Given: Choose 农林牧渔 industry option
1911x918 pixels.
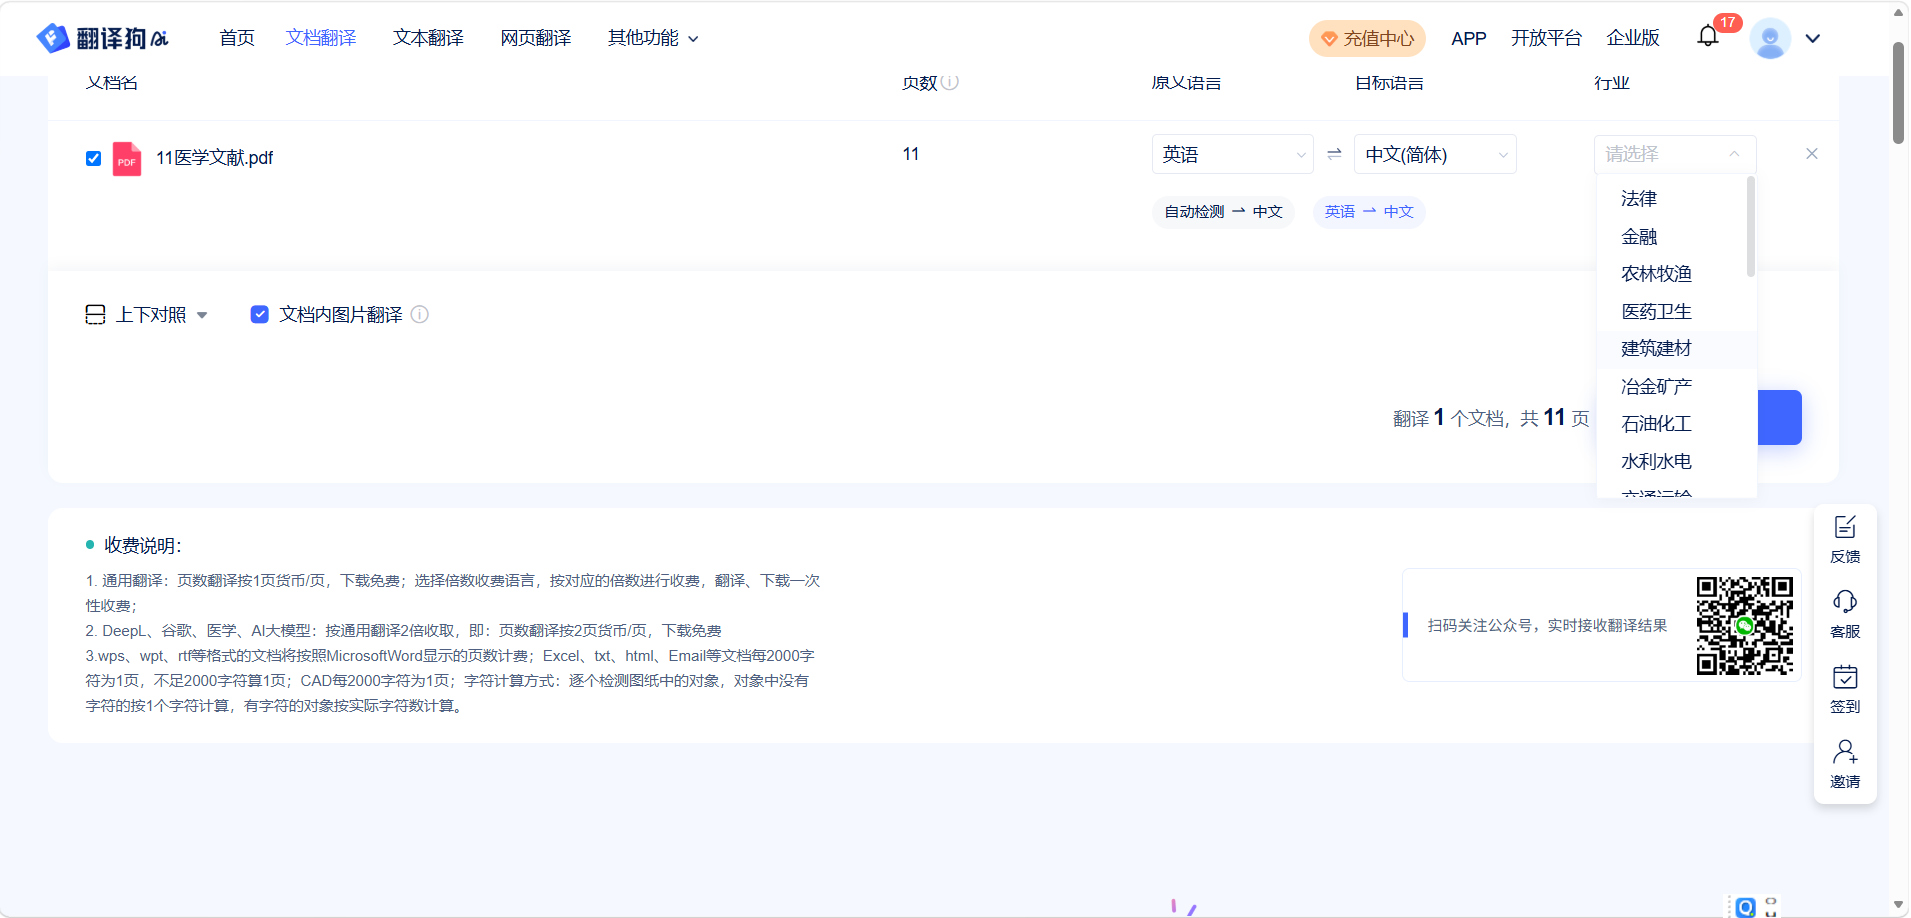Looking at the screenshot, I should pyautogui.click(x=1676, y=274).
